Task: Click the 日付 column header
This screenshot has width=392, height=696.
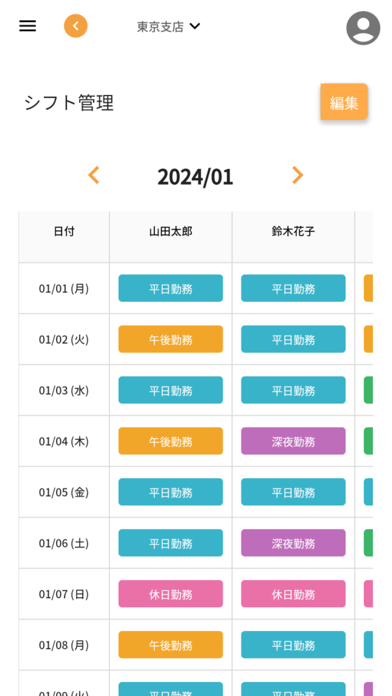Action: 64,237
